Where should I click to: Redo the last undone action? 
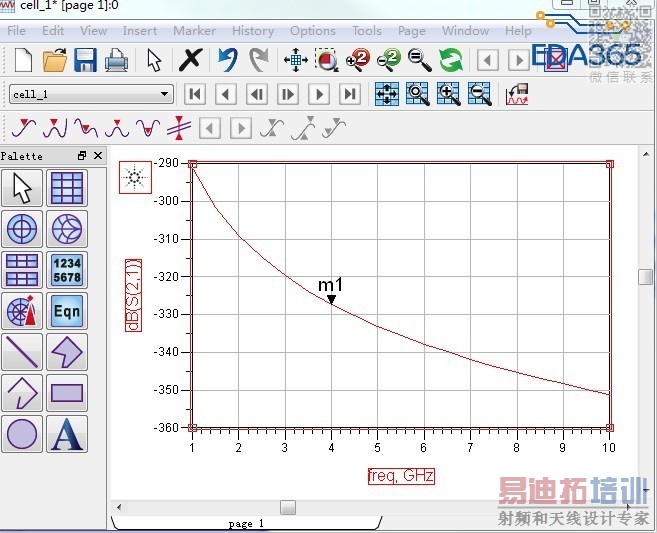259,60
